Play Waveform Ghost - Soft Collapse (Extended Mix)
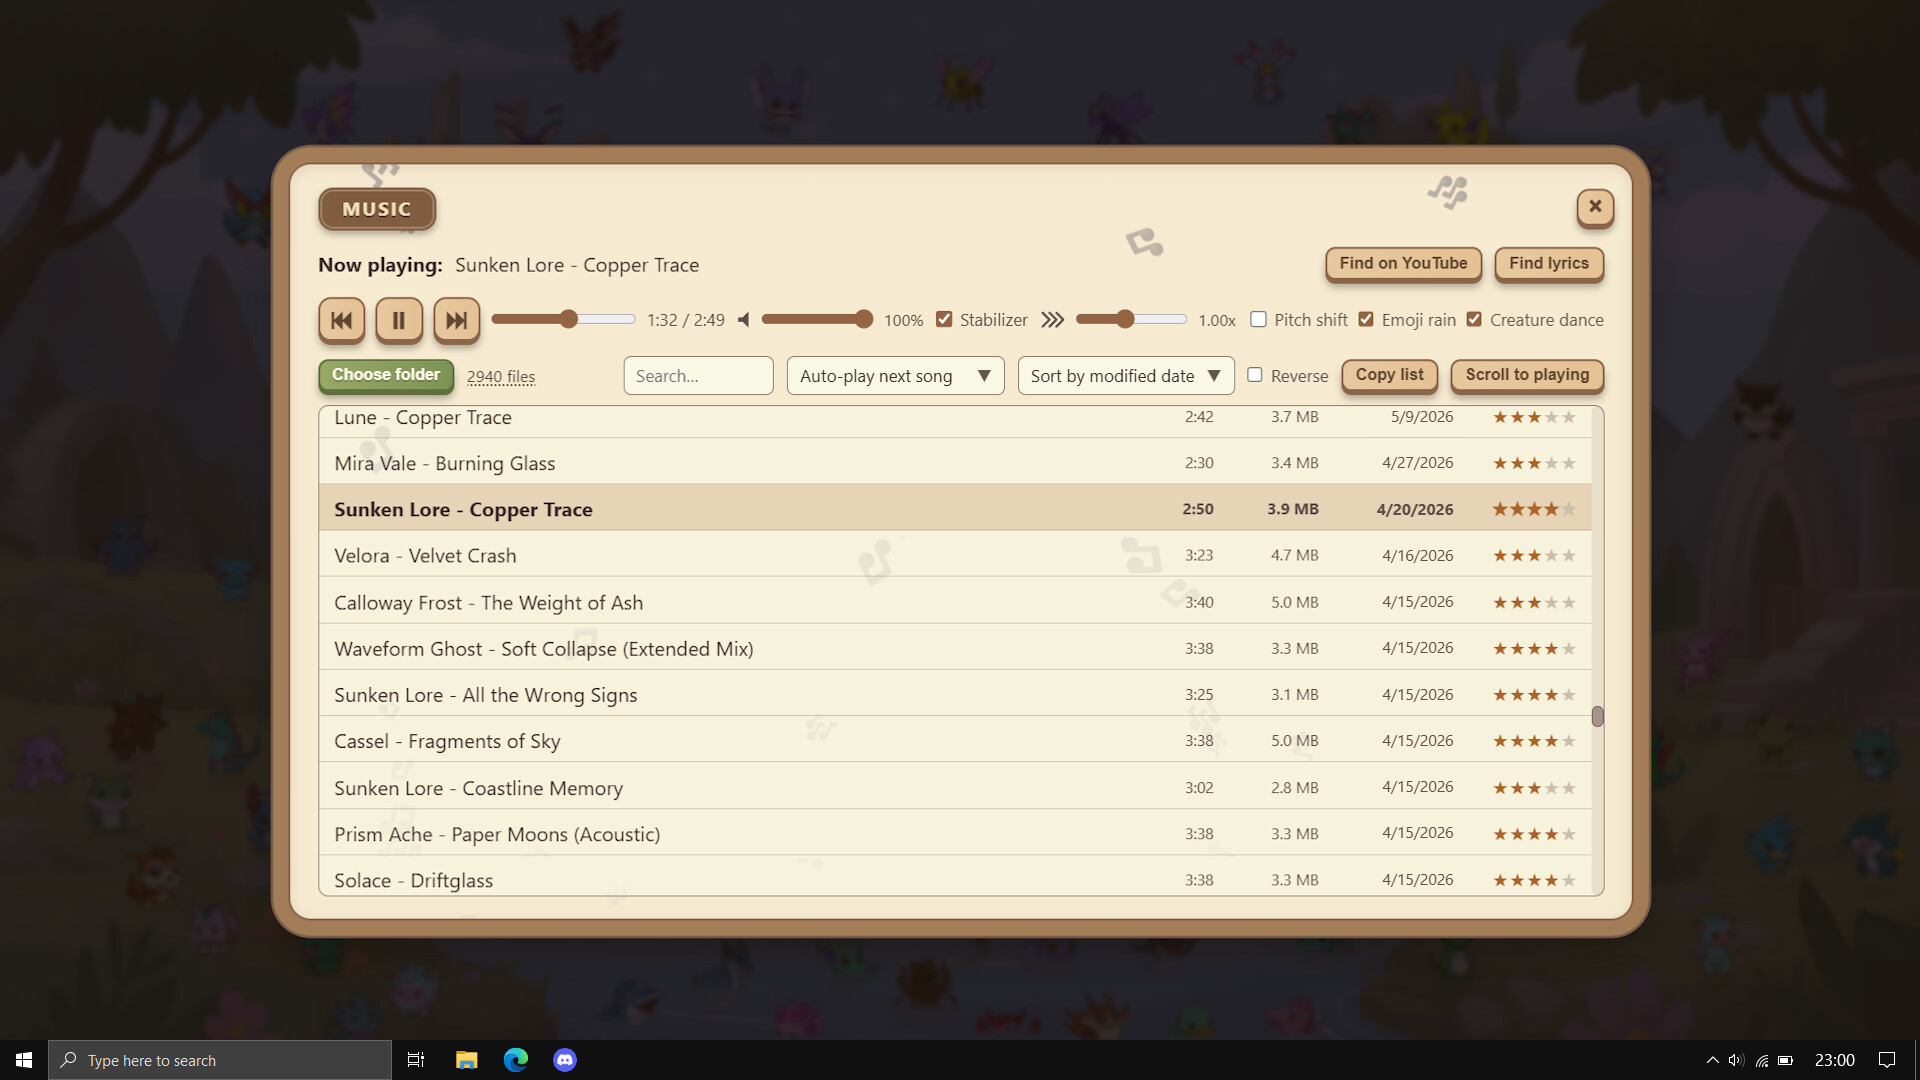The height and width of the screenshot is (1080, 1920). tap(955, 648)
